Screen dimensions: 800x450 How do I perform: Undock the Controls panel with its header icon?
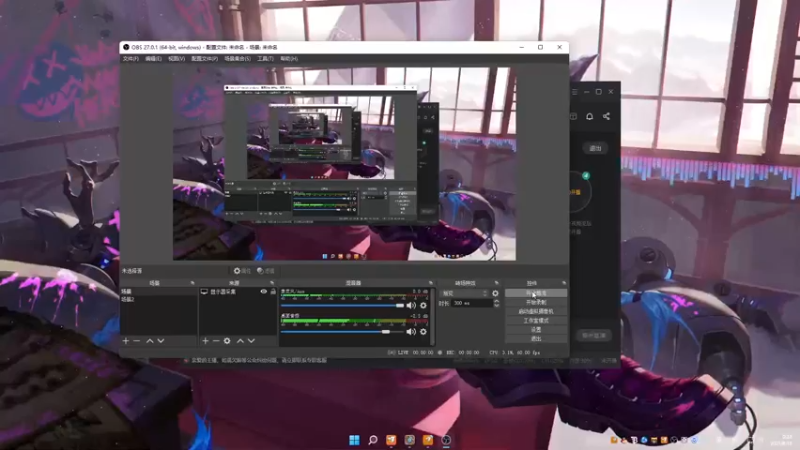pos(564,283)
